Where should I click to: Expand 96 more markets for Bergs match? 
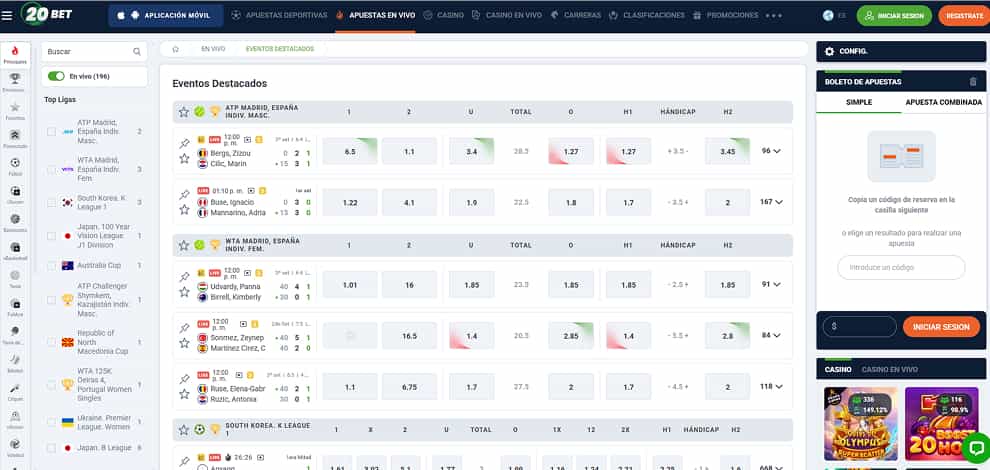coord(771,151)
